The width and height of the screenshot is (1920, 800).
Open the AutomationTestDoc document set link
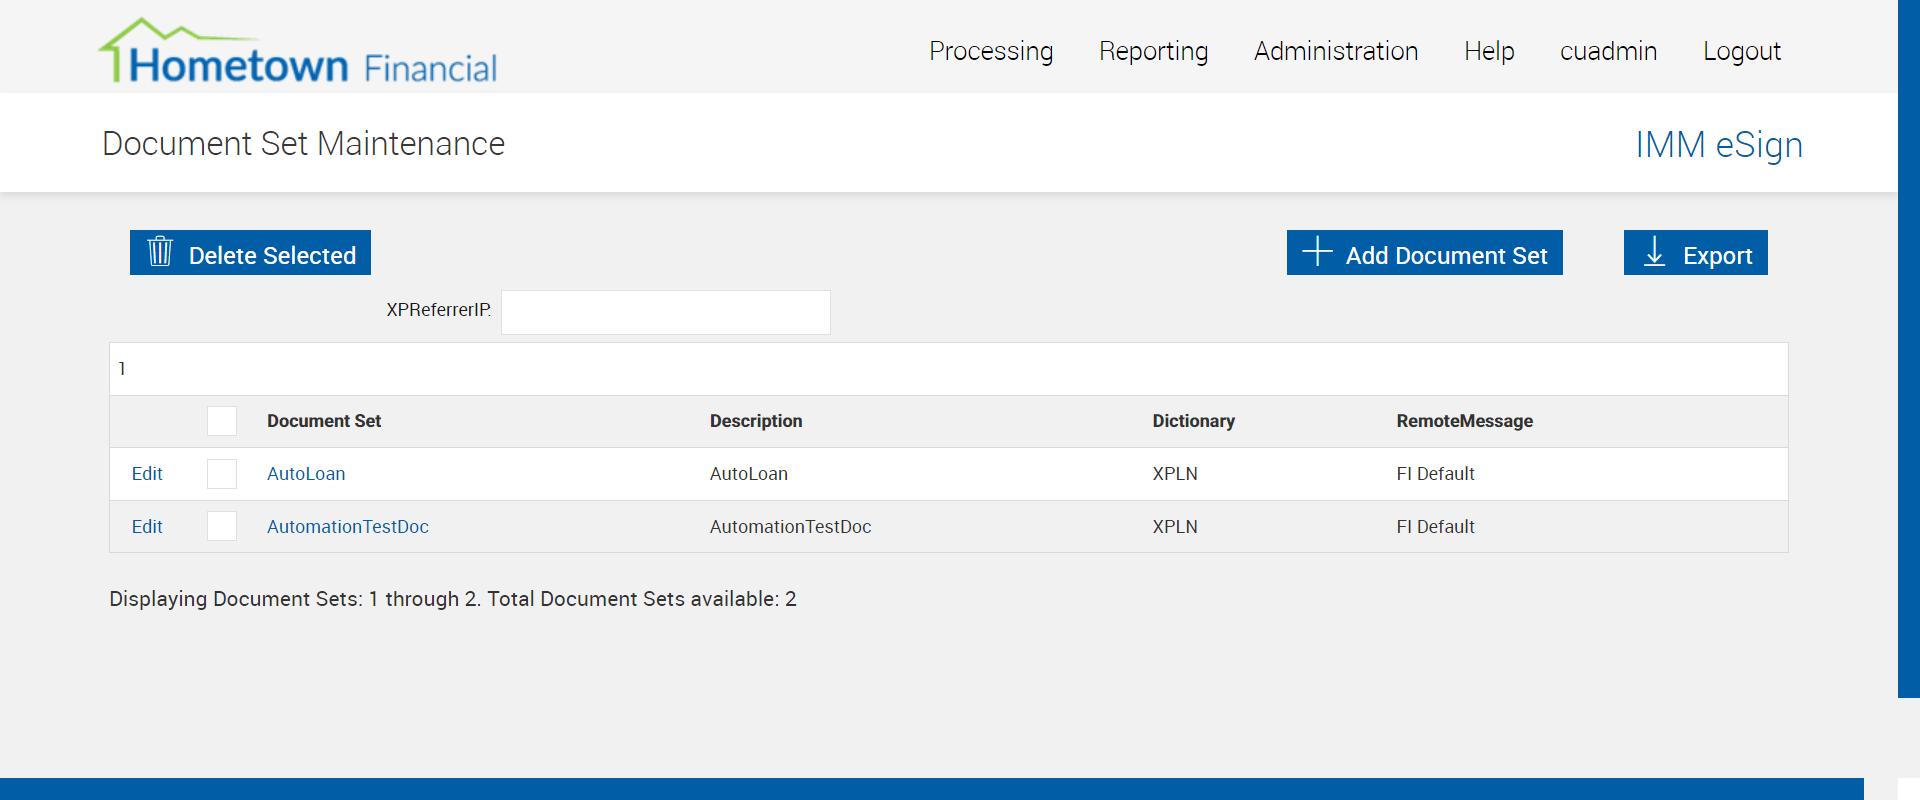347,527
